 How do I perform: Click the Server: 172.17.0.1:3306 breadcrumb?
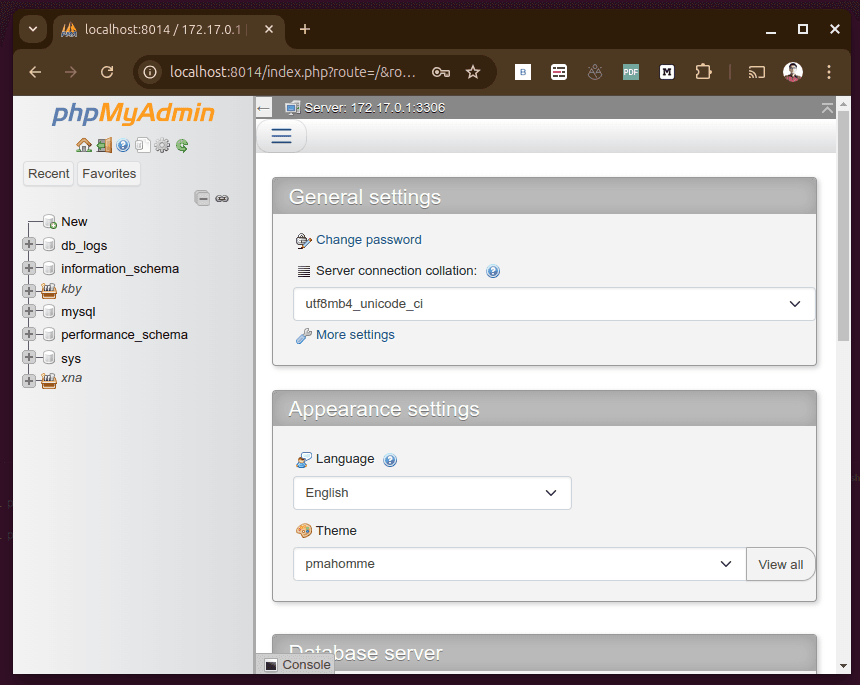pos(375,108)
